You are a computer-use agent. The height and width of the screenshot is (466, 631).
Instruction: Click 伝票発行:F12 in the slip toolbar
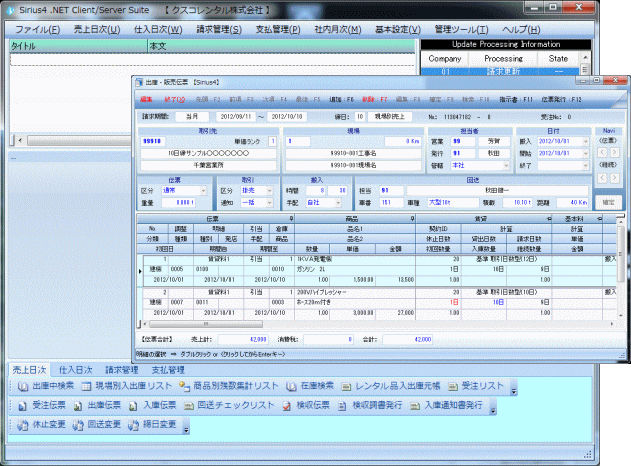click(x=562, y=99)
